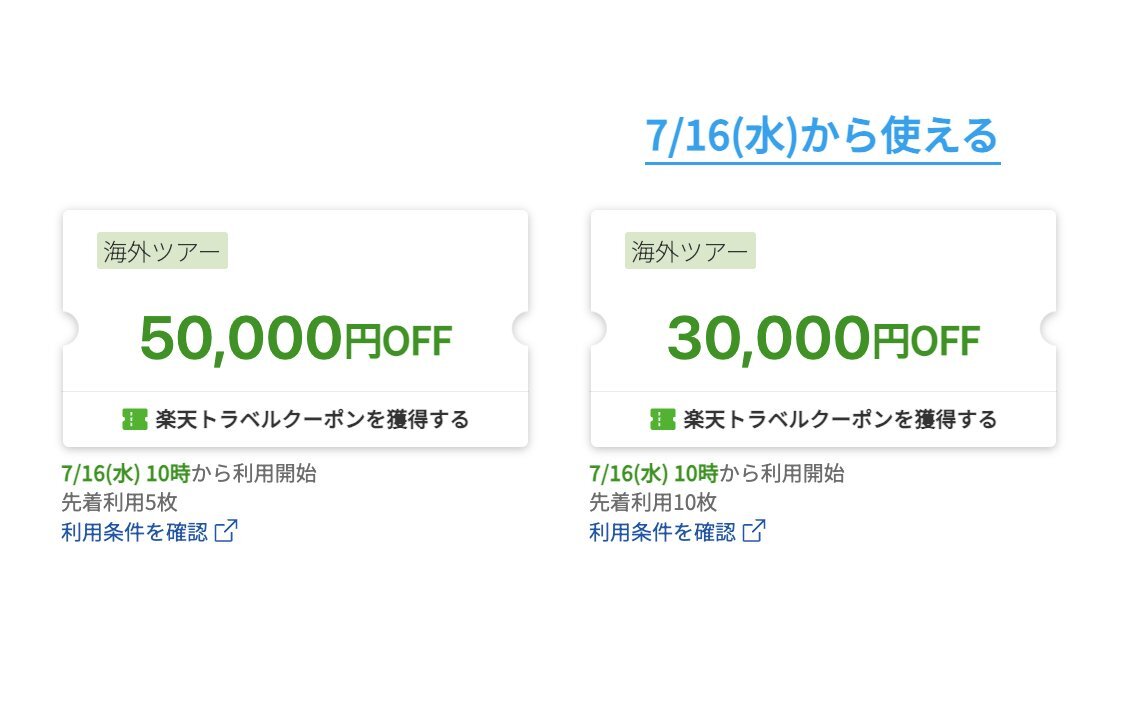This screenshot has height=726, width=1128.
Task: Get the 50,000円OFF 楽天トラベルクーポン
Action: pyautogui.click(x=296, y=419)
